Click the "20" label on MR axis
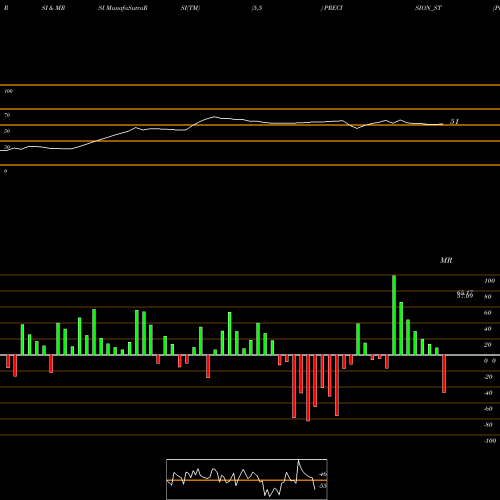This screenshot has height=500, width=500. pyautogui.click(x=488, y=345)
